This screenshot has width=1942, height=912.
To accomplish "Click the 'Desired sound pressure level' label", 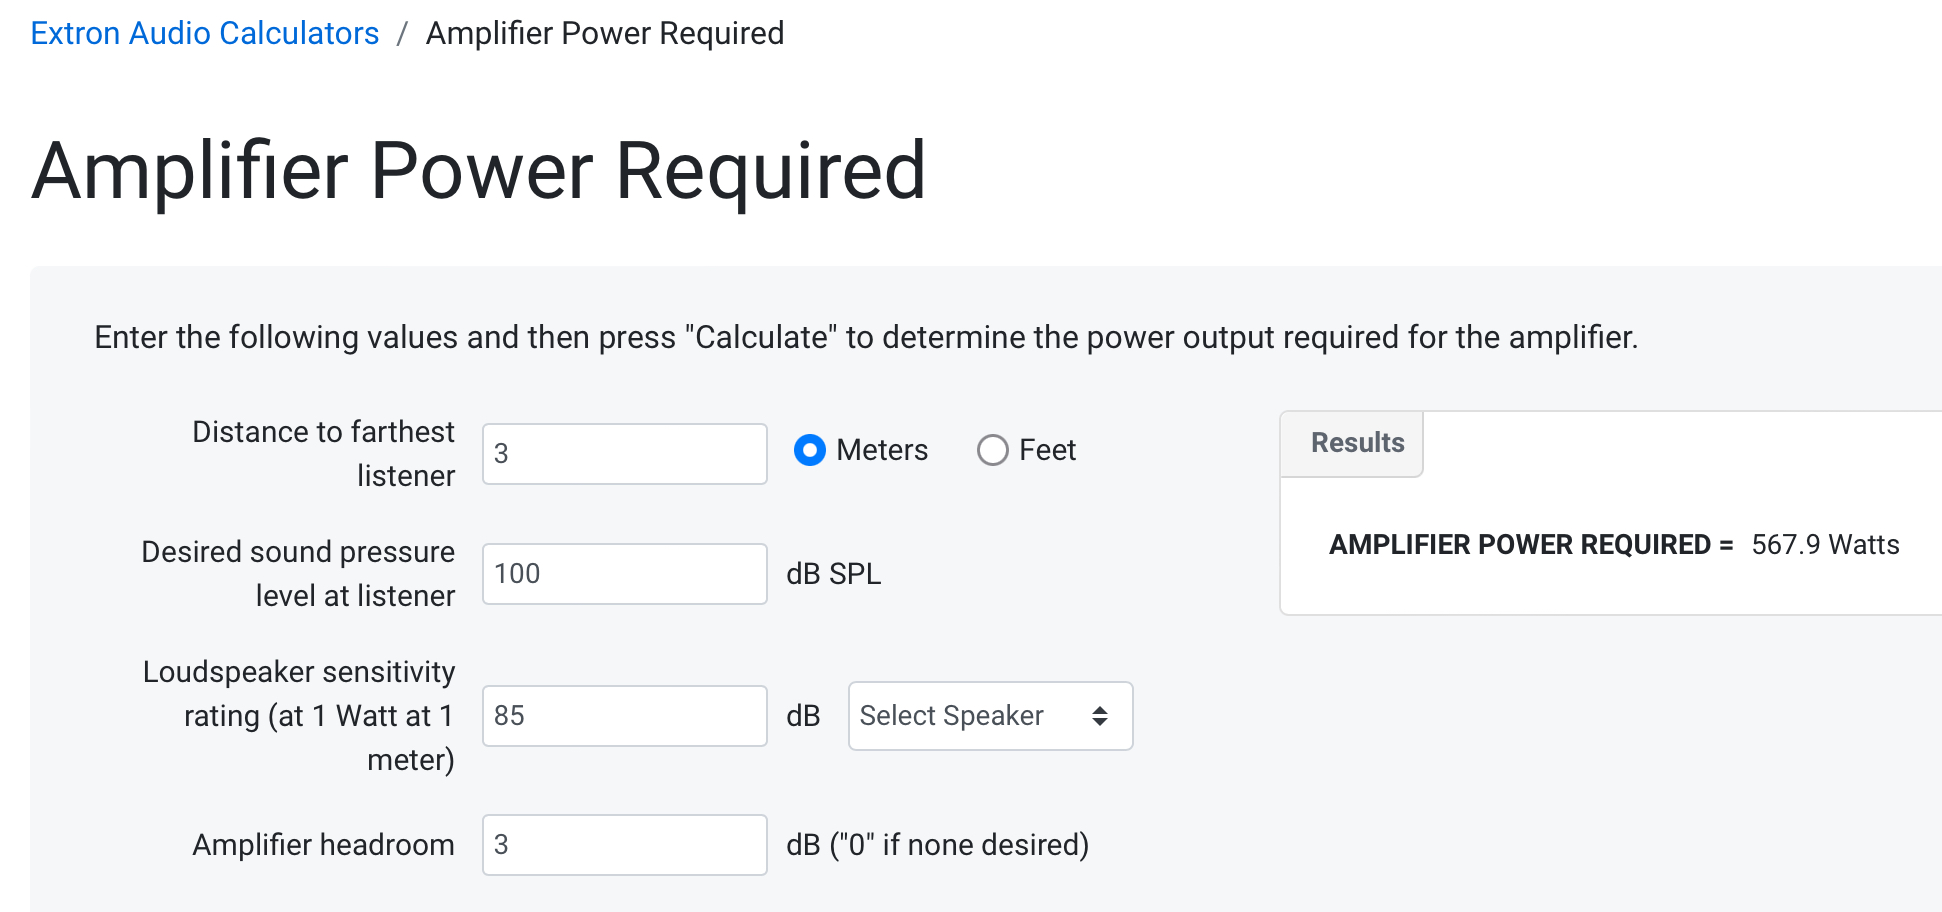I will click(x=298, y=573).
